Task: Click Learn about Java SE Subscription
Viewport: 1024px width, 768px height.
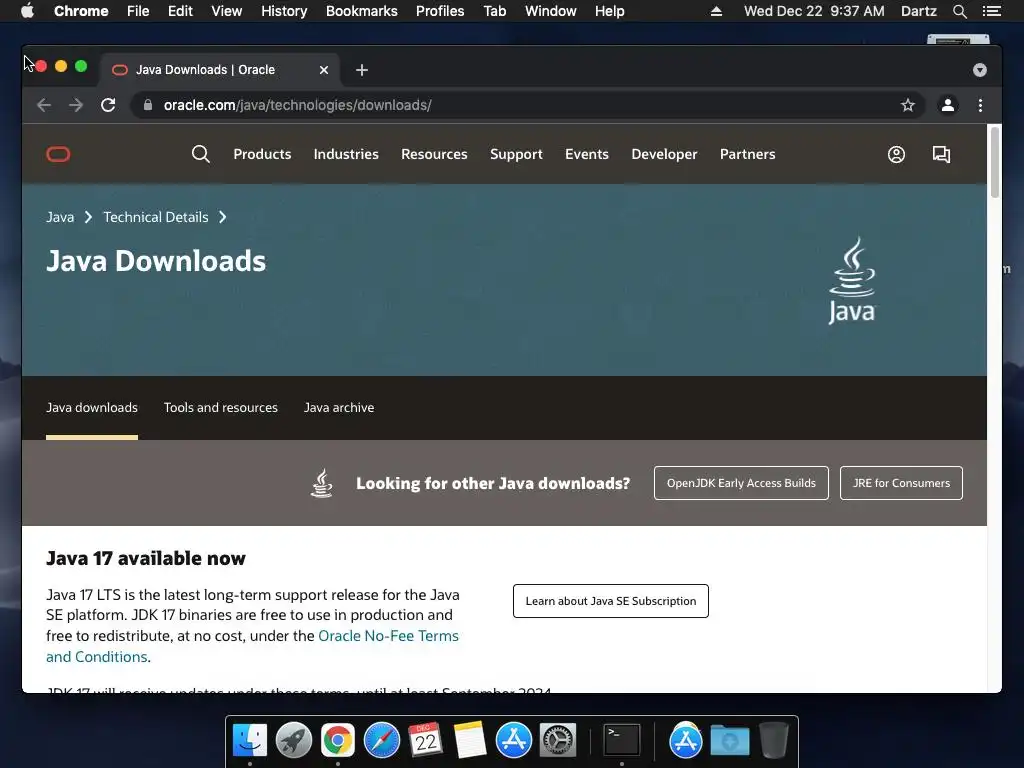Action: pyautogui.click(x=611, y=601)
